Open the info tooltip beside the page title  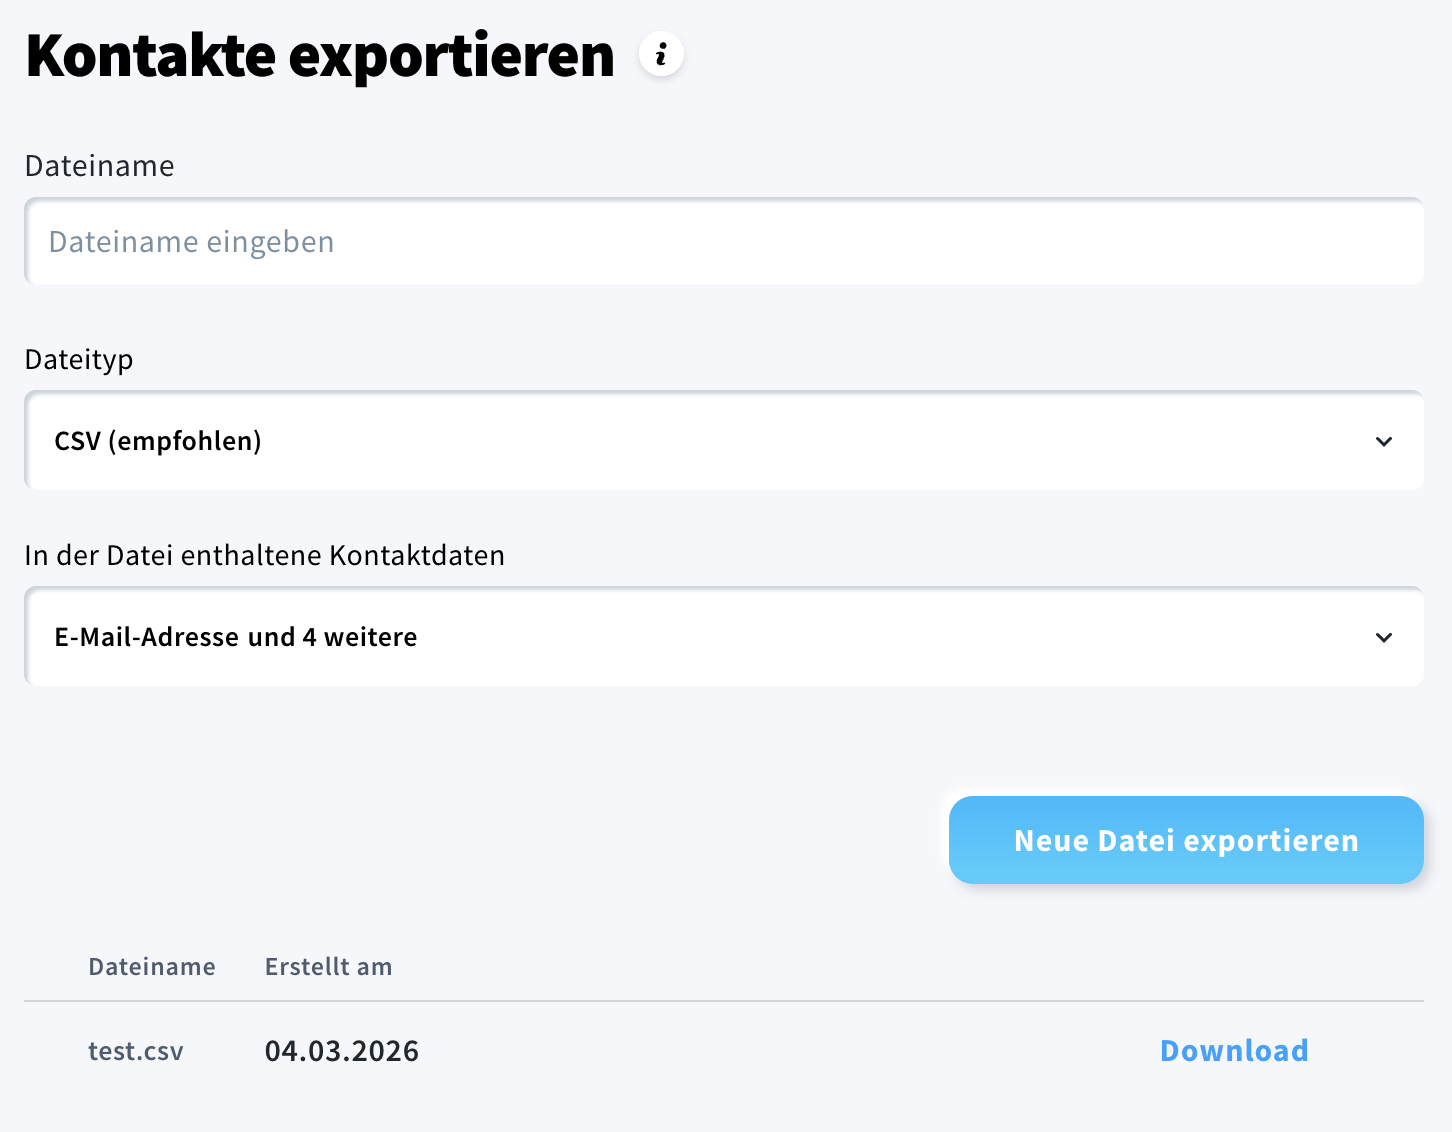pyautogui.click(x=660, y=54)
